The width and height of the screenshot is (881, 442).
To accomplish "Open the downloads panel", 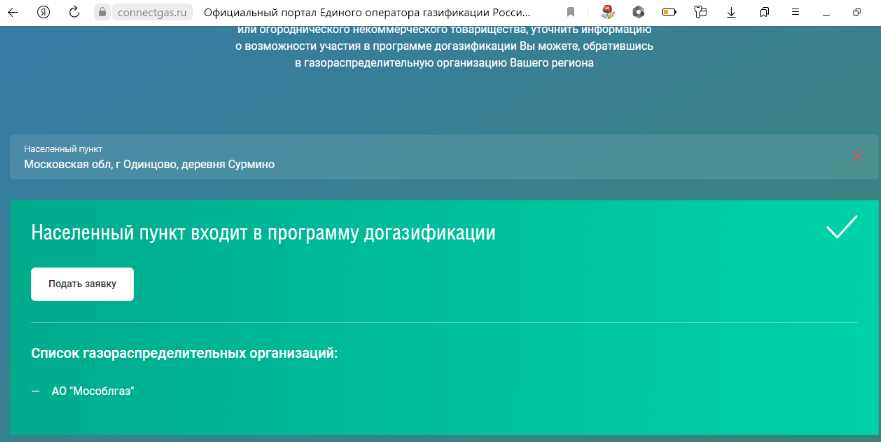I will 731,12.
